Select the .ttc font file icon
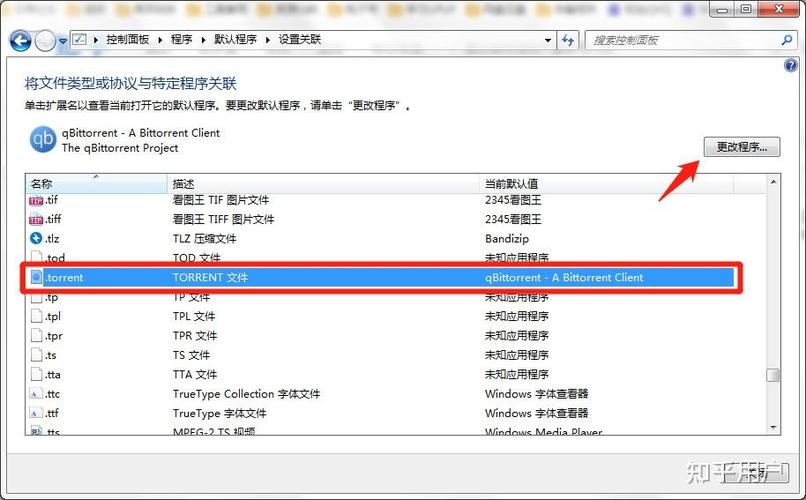 36,394
